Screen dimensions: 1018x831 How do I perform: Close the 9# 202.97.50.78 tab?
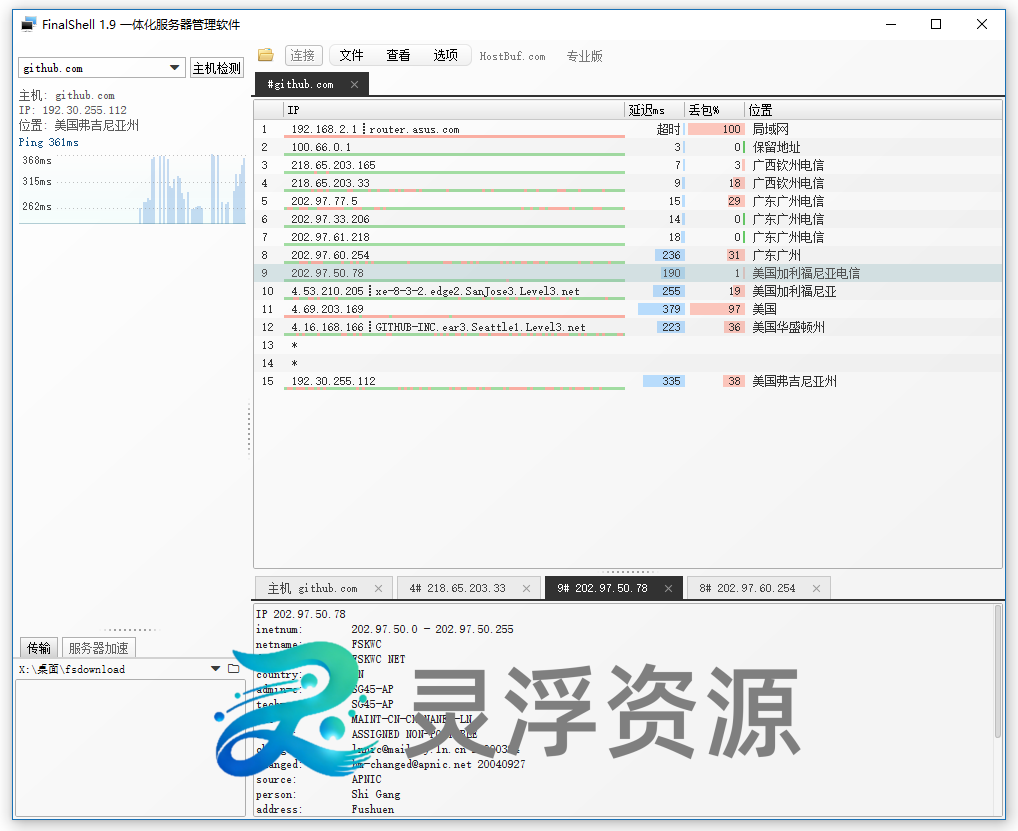(x=668, y=588)
